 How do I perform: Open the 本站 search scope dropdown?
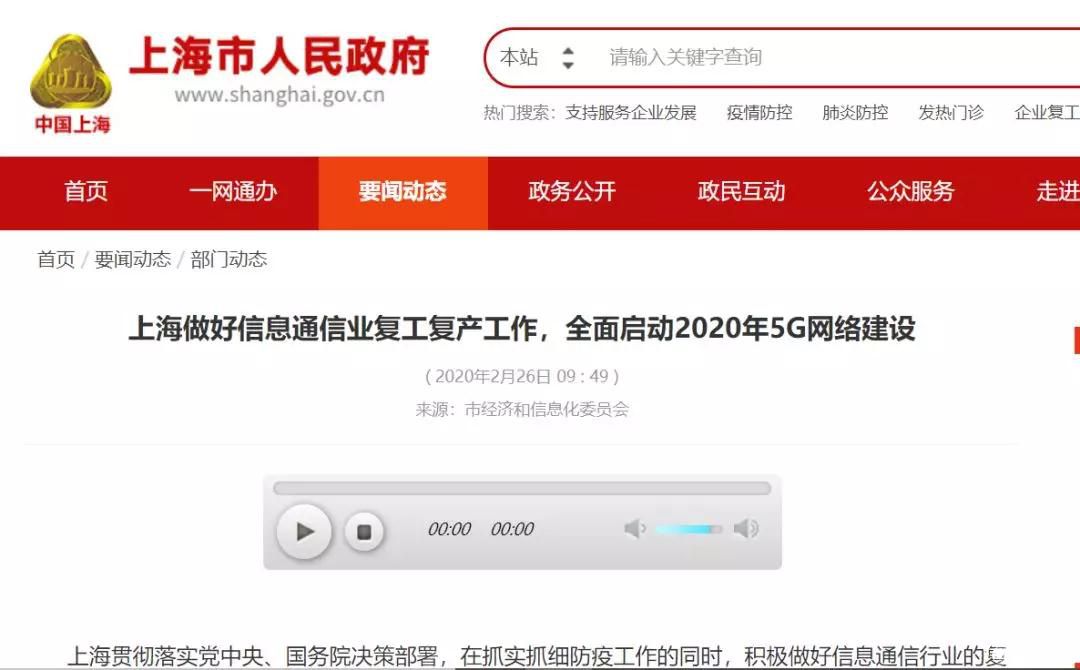point(538,58)
